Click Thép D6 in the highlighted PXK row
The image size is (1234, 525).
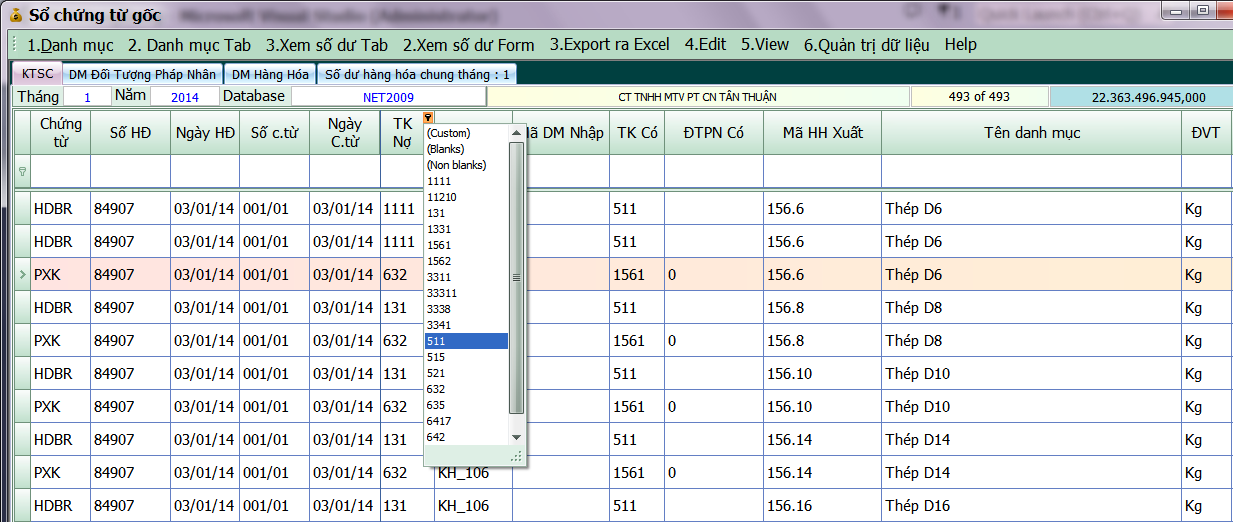point(1031,275)
